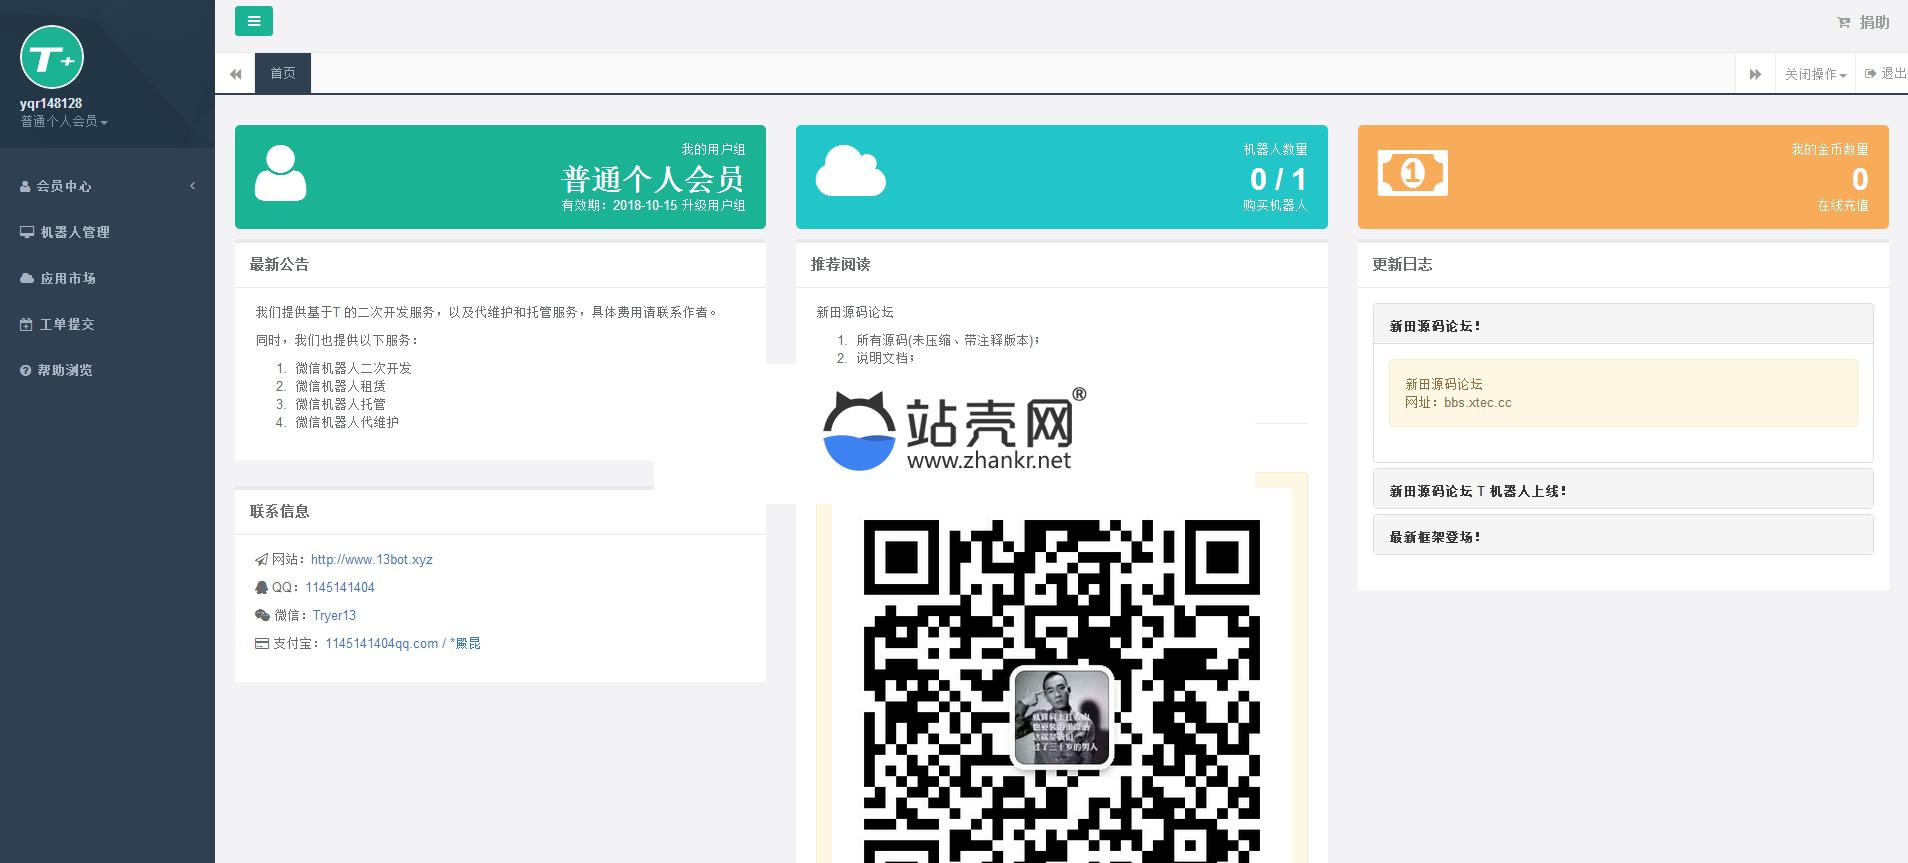Select the 首页 tab
The height and width of the screenshot is (863, 1908).
click(x=283, y=74)
